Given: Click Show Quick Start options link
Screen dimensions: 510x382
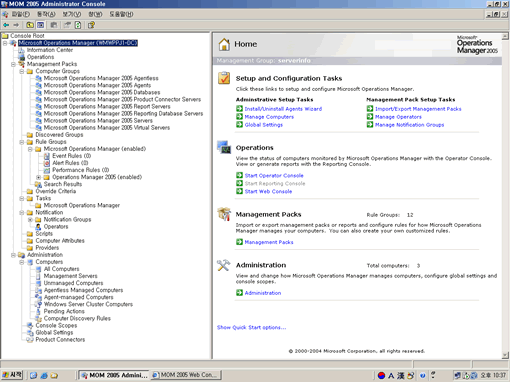Looking at the screenshot, I should (251, 328).
